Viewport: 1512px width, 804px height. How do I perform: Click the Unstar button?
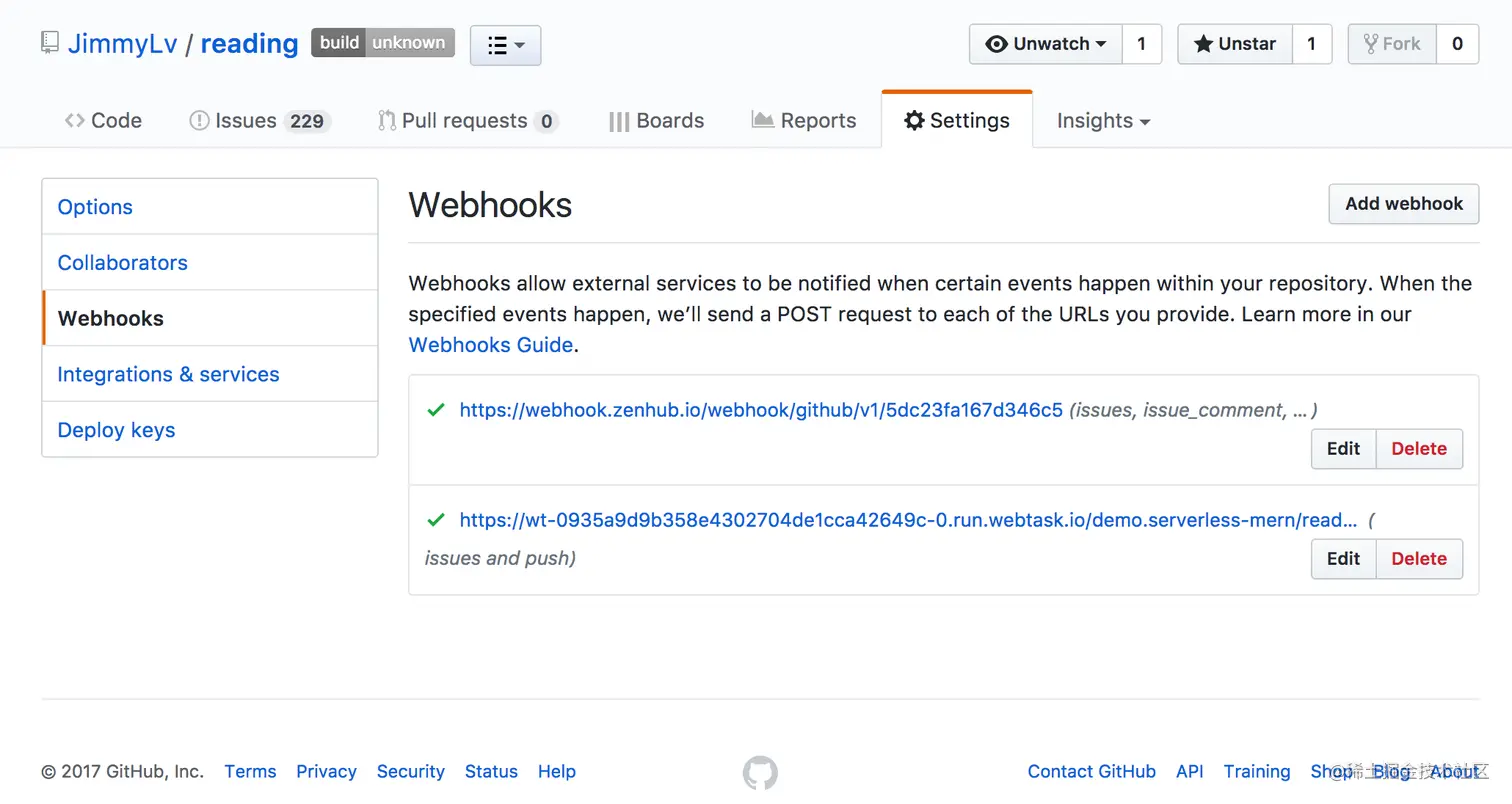pos(1235,44)
